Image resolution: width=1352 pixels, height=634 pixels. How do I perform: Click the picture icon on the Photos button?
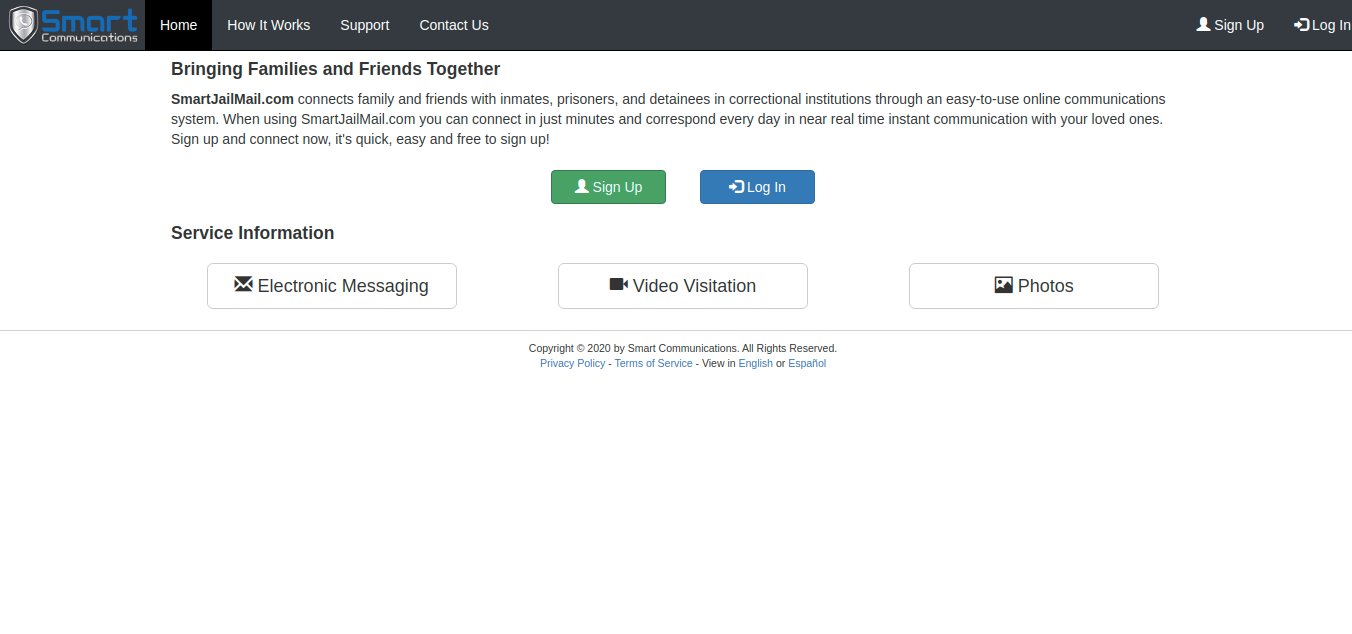[x=1003, y=285]
